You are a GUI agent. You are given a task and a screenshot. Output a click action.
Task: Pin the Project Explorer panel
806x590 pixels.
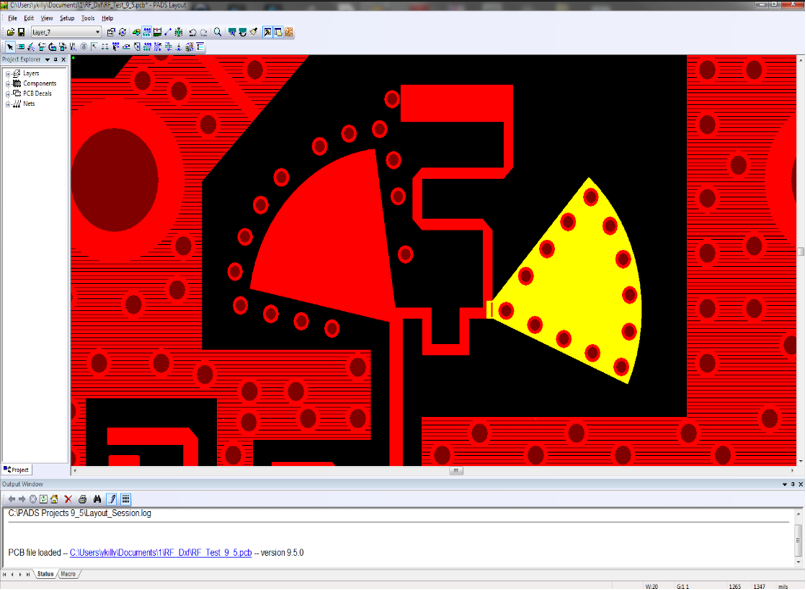pyautogui.click(x=56, y=60)
